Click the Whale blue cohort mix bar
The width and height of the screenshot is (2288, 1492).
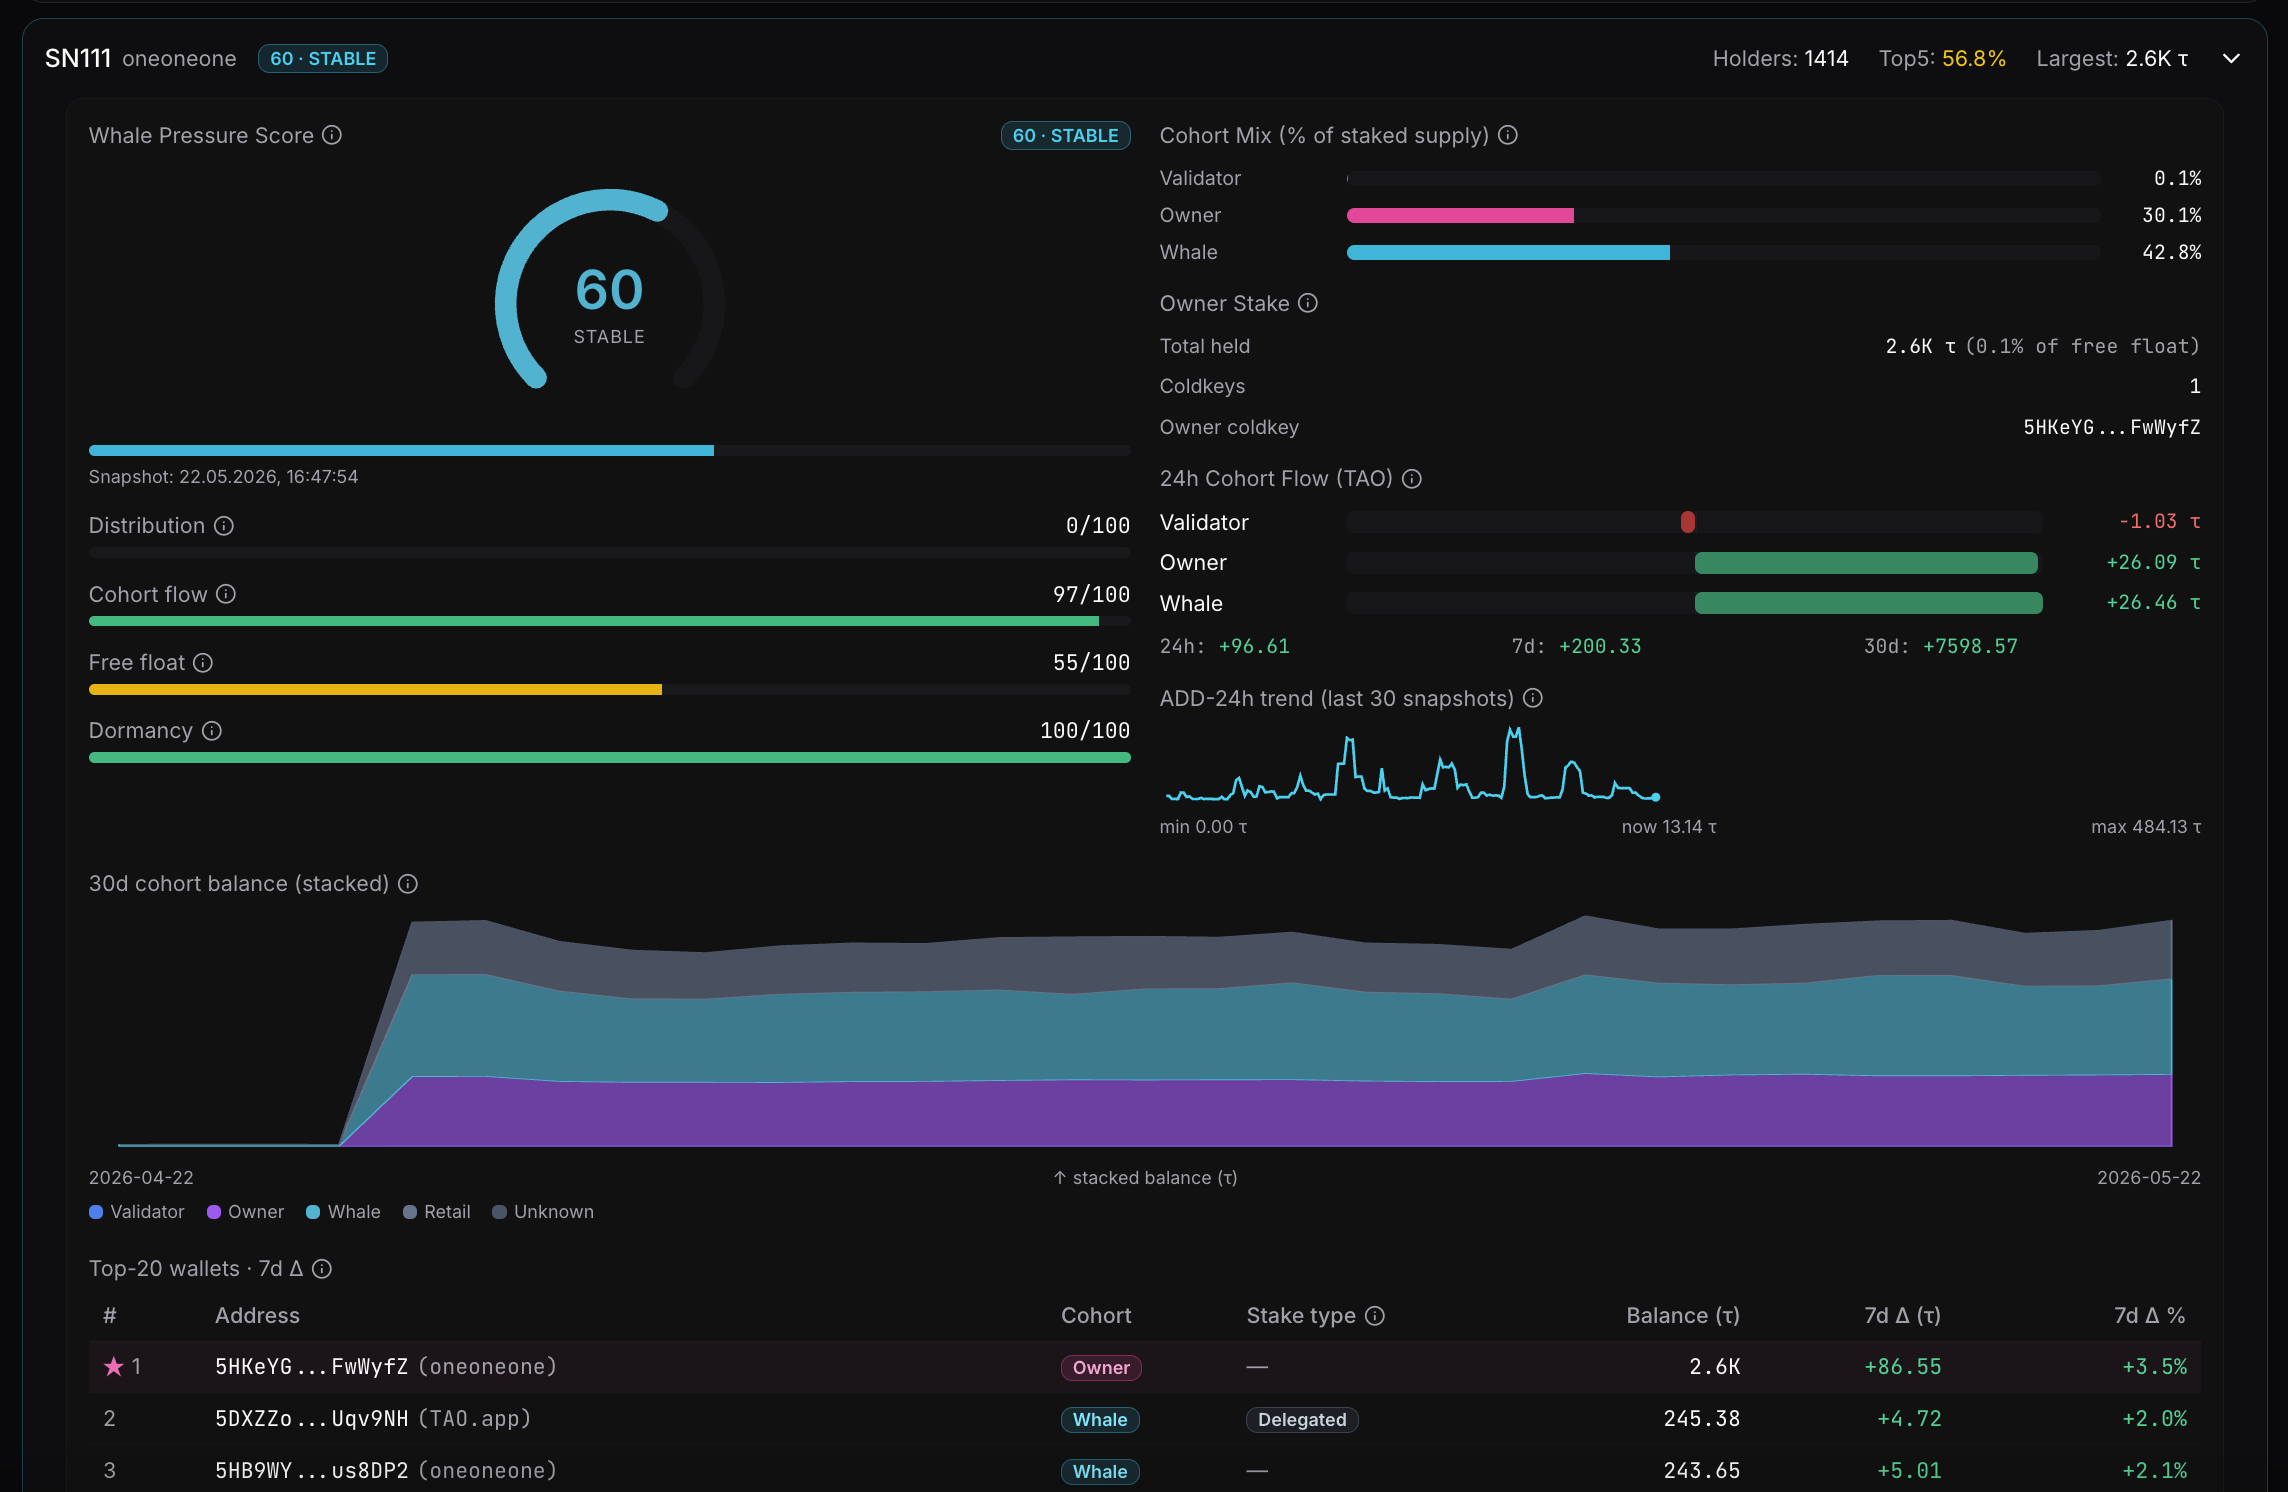point(1508,253)
